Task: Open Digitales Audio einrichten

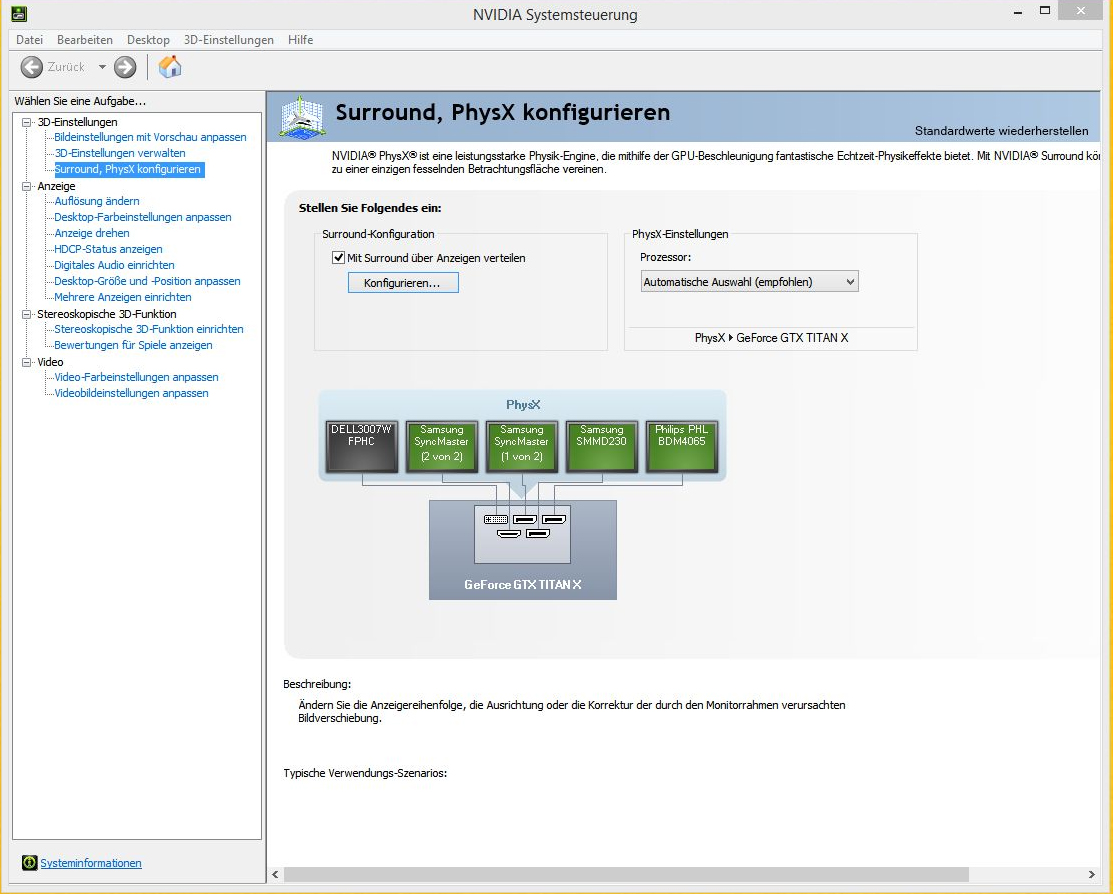Action: [x=114, y=265]
